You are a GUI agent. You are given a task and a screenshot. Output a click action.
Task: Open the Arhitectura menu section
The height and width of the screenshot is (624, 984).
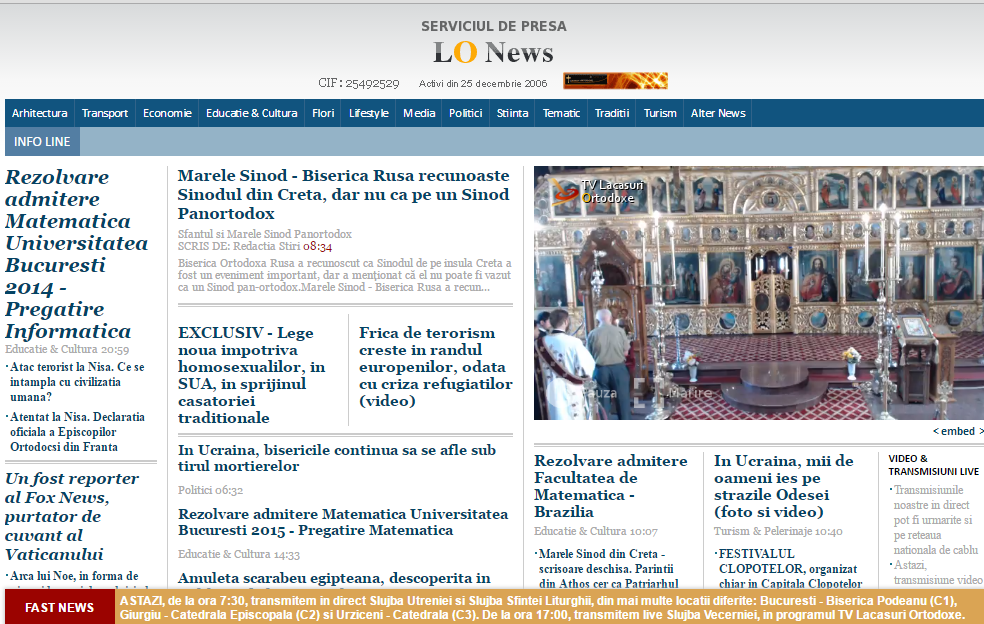point(40,113)
